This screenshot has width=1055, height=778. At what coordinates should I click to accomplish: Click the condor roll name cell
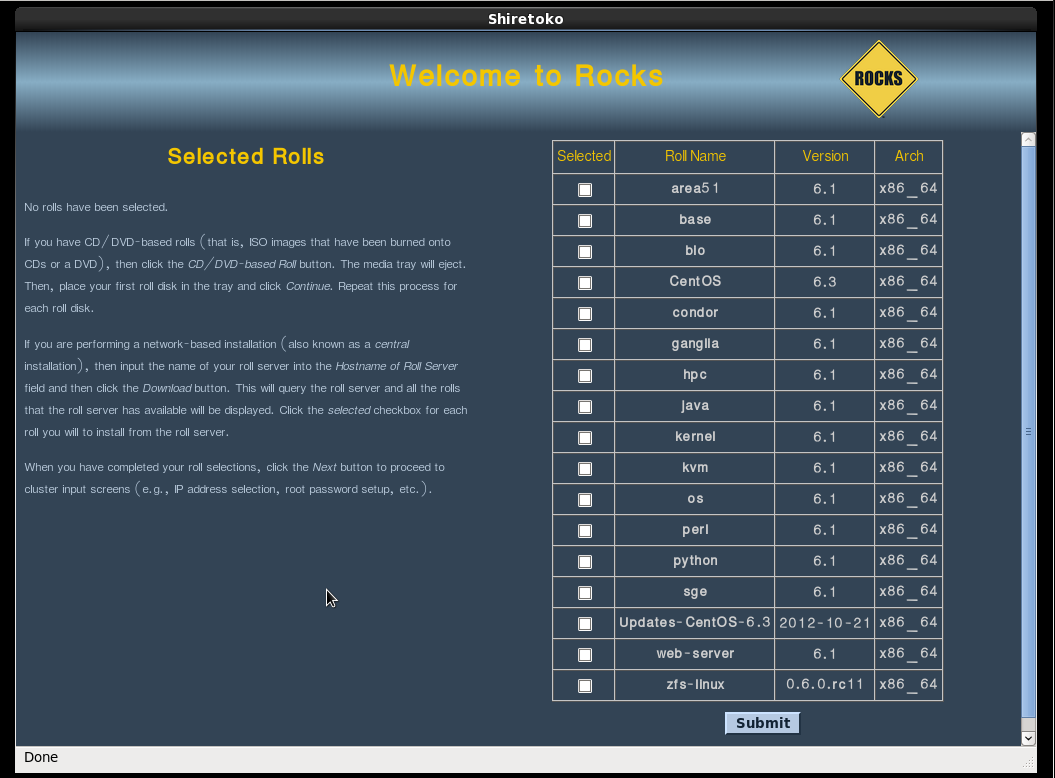695,312
